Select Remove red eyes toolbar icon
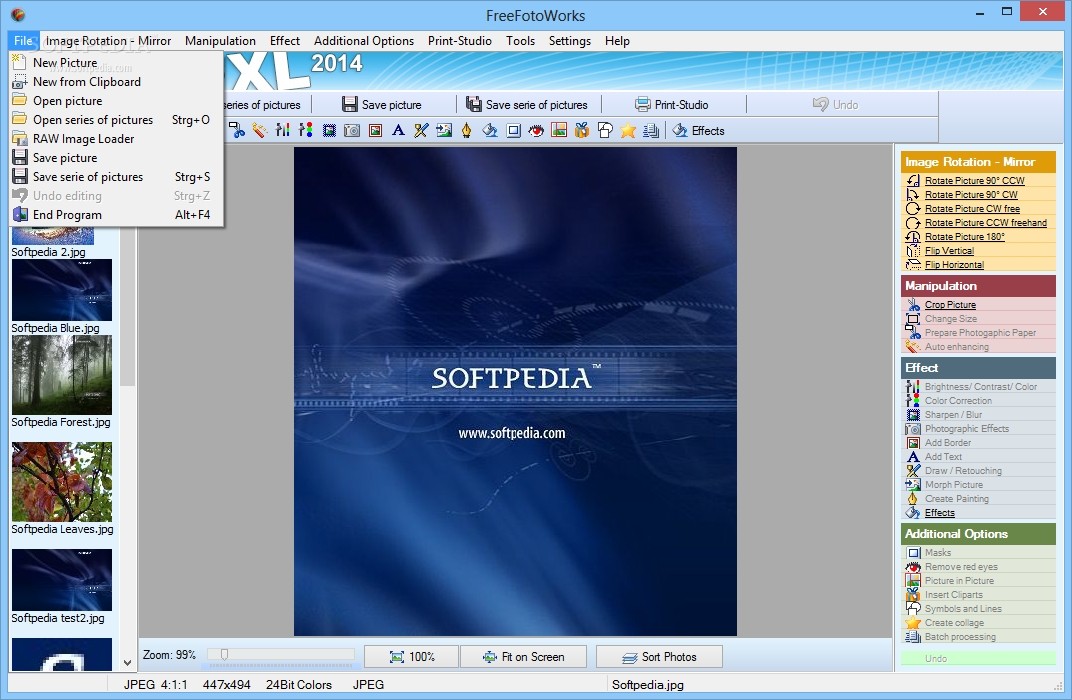This screenshot has height=700, width=1072. 536,130
